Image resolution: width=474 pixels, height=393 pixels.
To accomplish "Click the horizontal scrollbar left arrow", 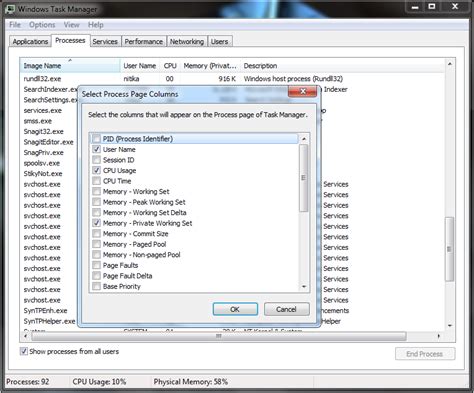I will [26, 336].
